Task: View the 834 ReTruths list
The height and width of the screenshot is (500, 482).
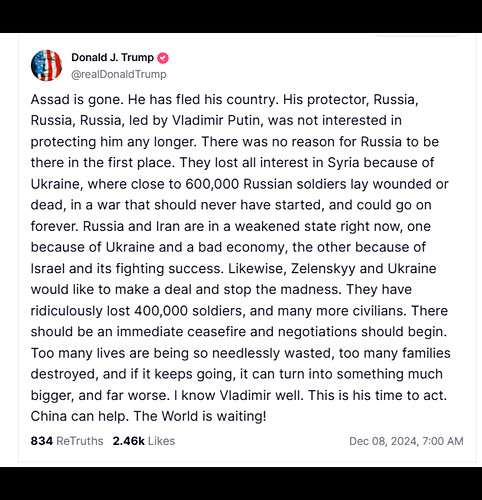Action: (67, 441)
